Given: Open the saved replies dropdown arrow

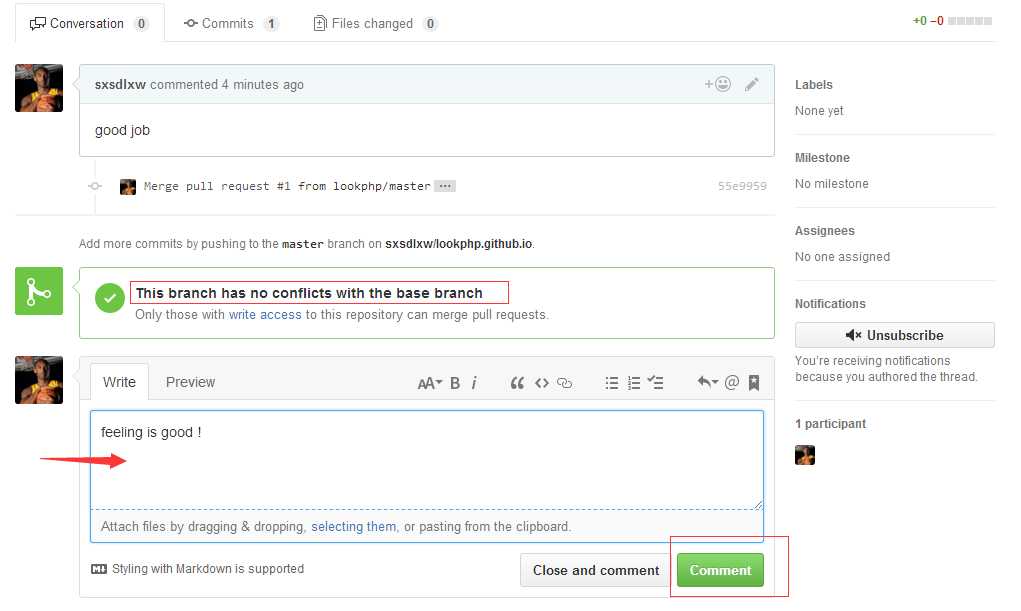Looking at the screenshot, I should pos(707,382).
